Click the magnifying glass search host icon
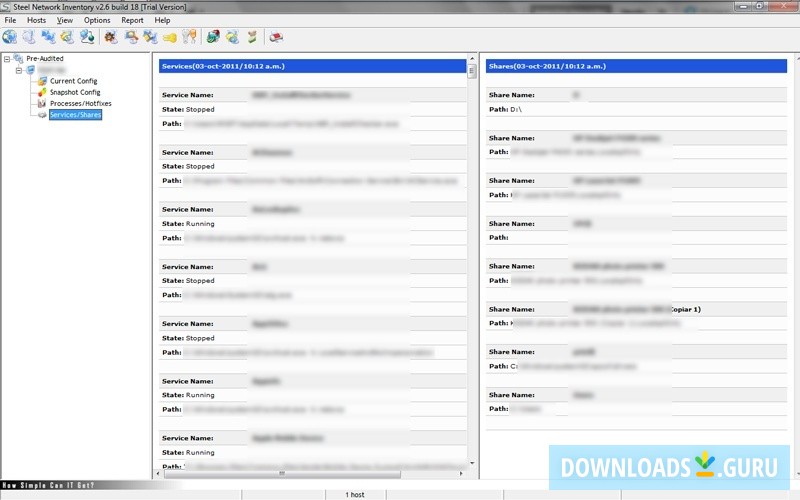The width and height of the screenshot is (800, 500). click(131, 37)
